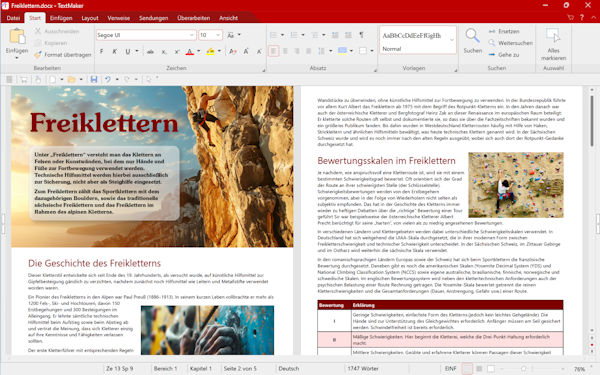Open highlight color dropdown arrow
The image size is (600, 375).
[x=219, y=51]
